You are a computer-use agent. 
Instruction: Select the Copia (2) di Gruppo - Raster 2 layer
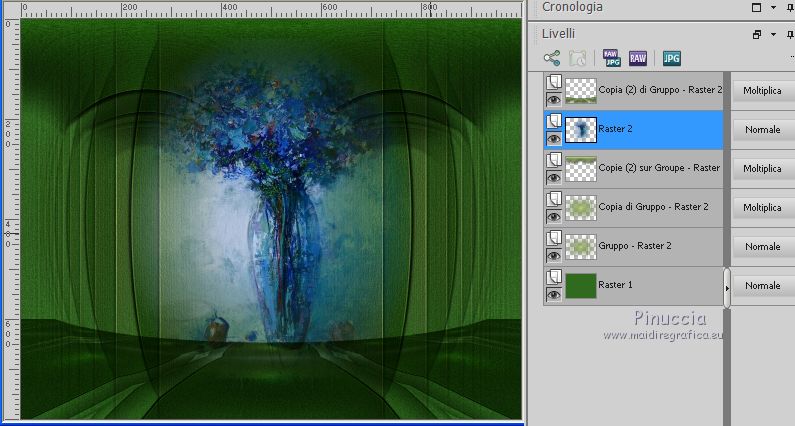click(660, 90)
